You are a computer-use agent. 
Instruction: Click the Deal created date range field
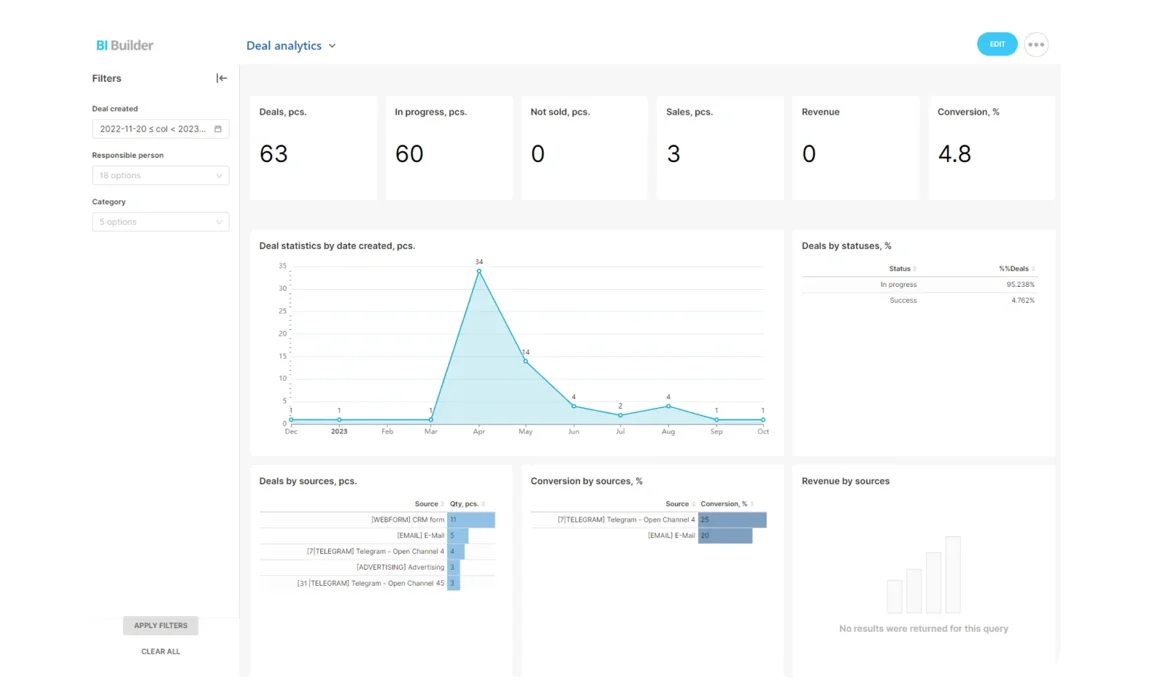pyautogui.click(x=152, y=129)
